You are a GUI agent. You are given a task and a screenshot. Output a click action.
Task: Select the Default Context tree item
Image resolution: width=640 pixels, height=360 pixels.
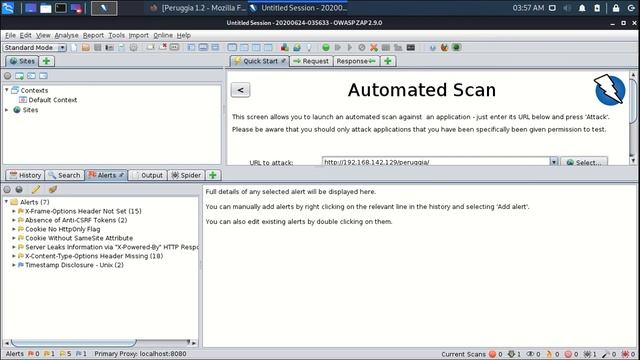click(48, 100)
